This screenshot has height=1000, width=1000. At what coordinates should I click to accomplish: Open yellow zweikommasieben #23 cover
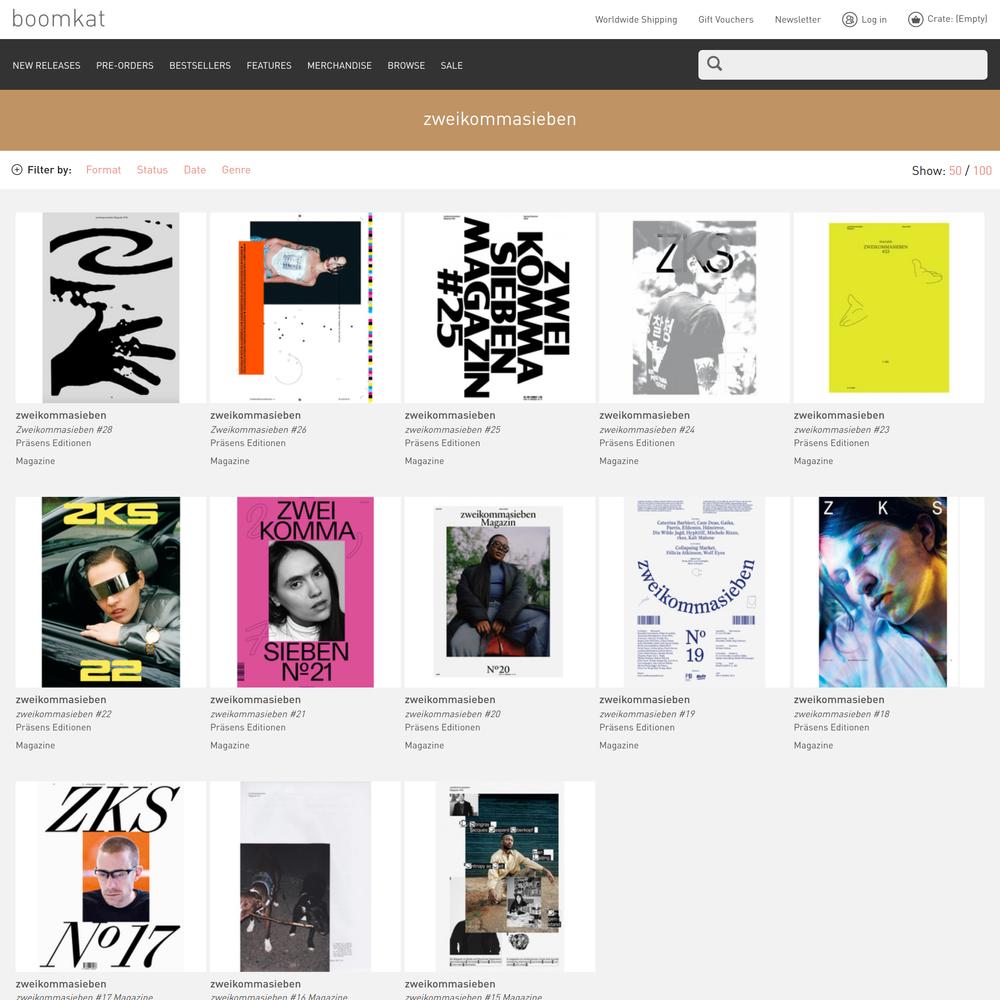click(x=889, y=307)
